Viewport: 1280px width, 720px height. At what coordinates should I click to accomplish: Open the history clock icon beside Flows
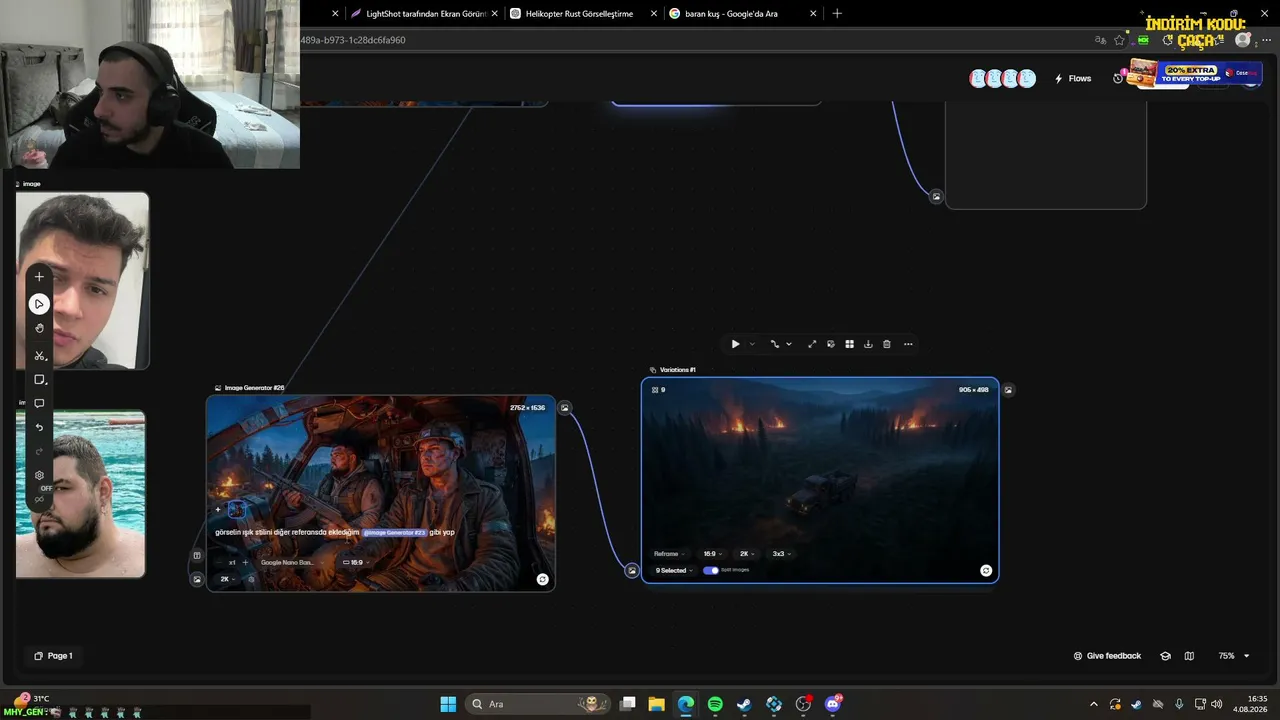(1118, 79)
